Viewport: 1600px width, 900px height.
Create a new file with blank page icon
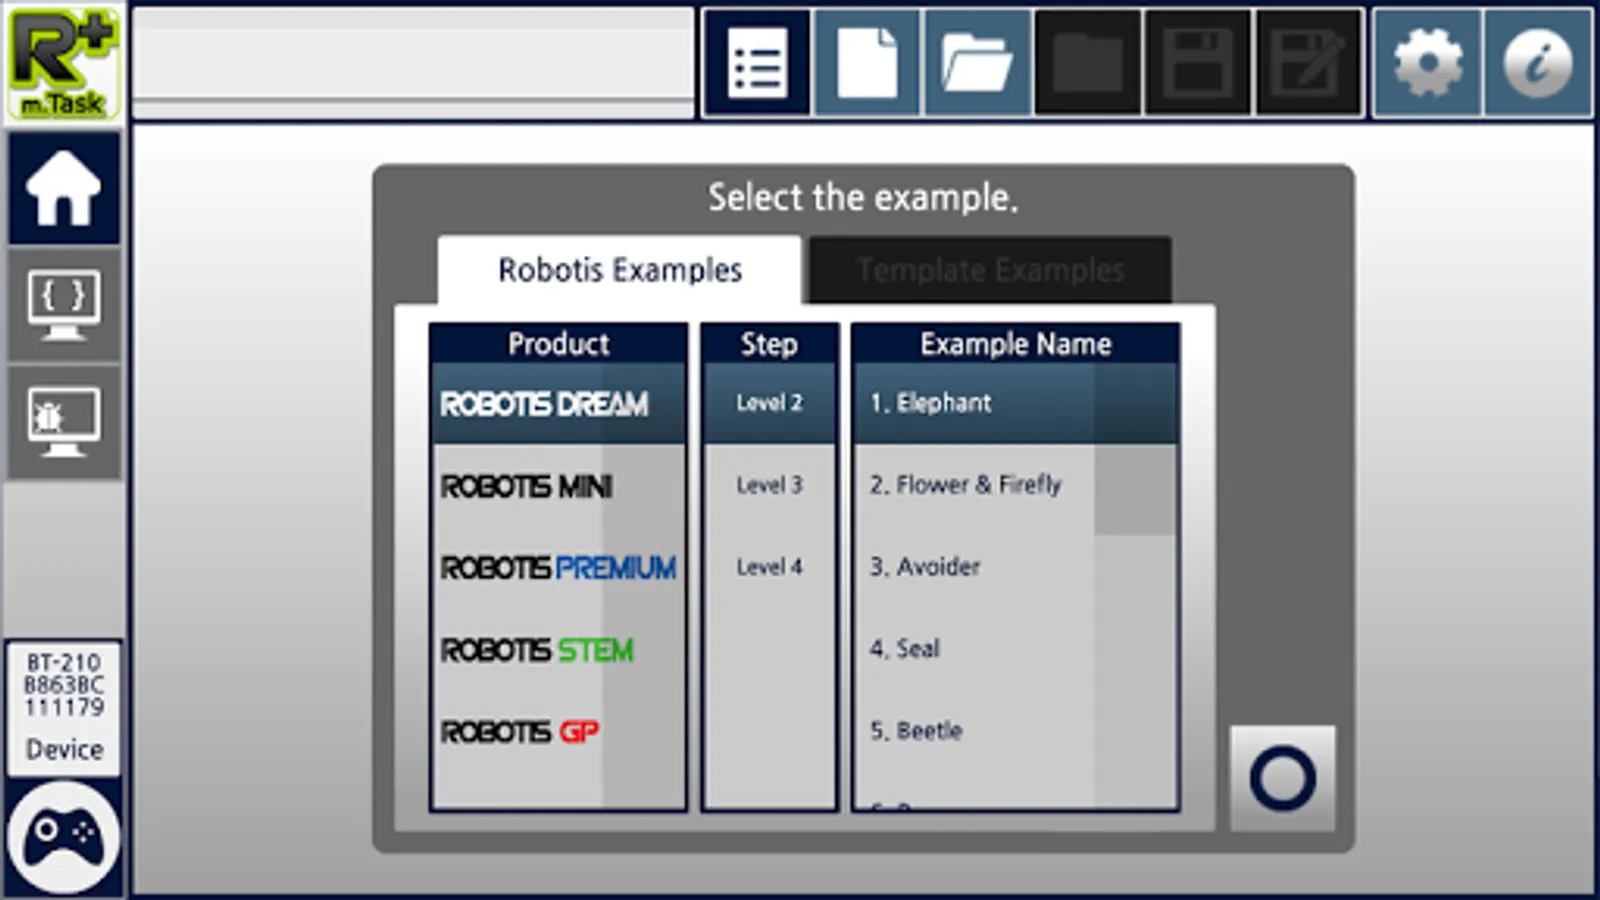tap(867, 63)
